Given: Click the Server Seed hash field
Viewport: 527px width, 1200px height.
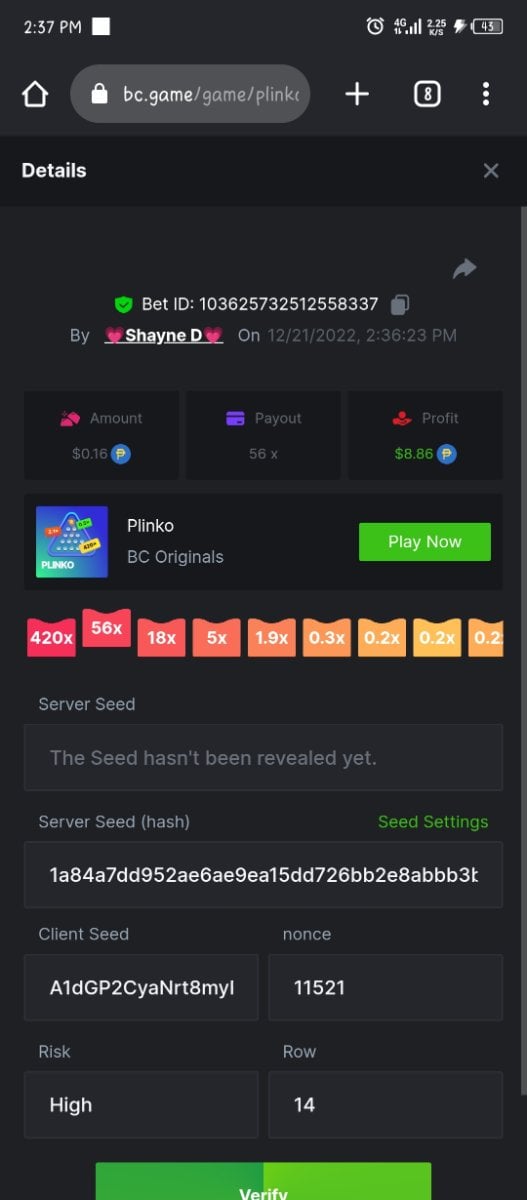Looking at the screenshot, I should pyautogui.click(x=263, y=875).
